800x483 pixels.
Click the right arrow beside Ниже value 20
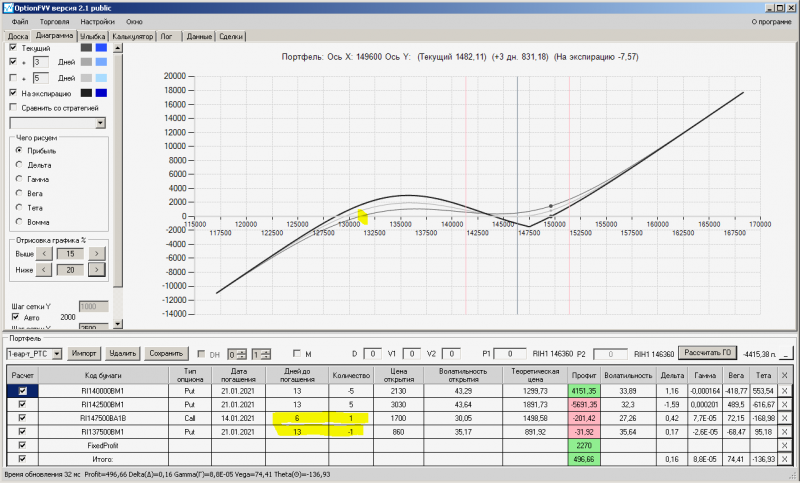click(96, 270)
